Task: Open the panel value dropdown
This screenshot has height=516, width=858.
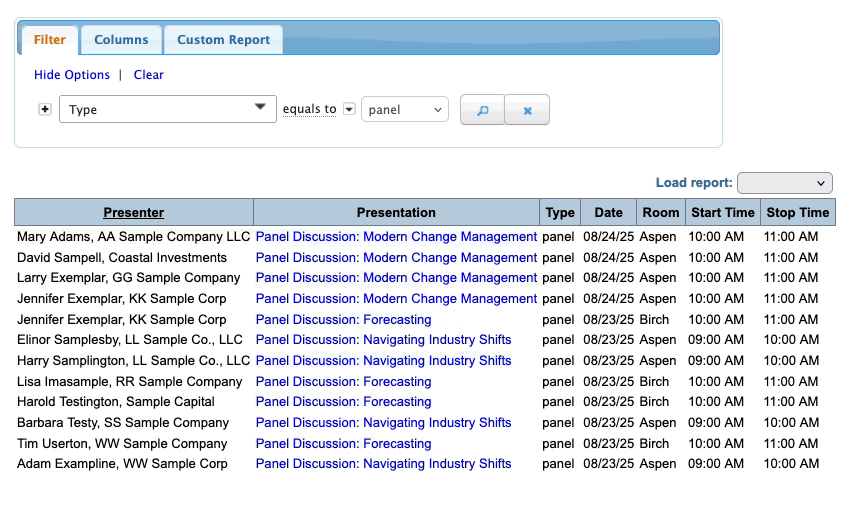Action: (404, 110)
